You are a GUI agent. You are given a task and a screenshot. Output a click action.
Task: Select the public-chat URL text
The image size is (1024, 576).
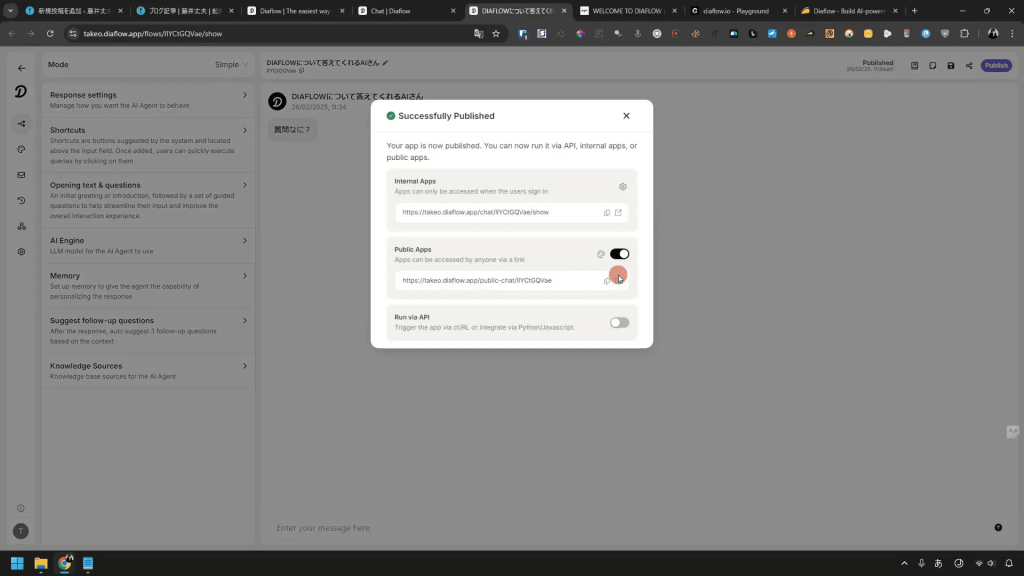[x=477, y=280]
